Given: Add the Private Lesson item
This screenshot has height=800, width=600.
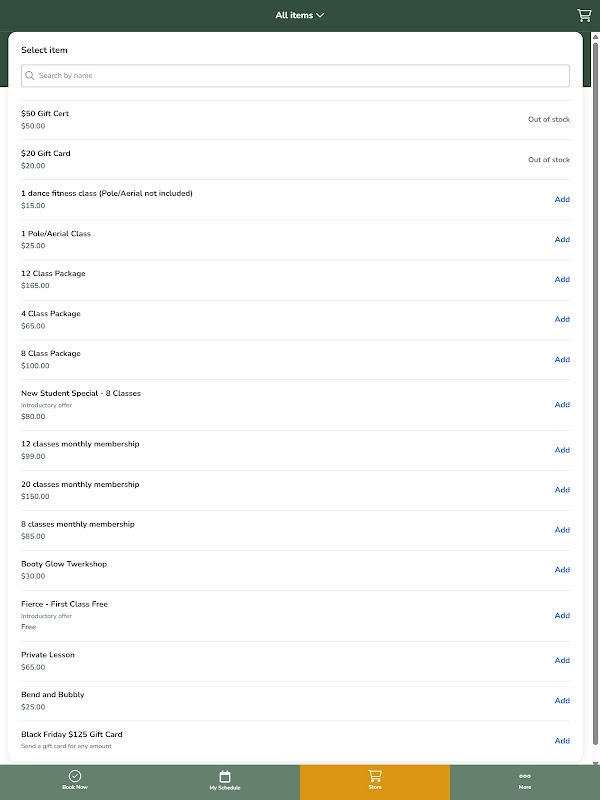Looking at the screenshot, I should tap(562, 661).
